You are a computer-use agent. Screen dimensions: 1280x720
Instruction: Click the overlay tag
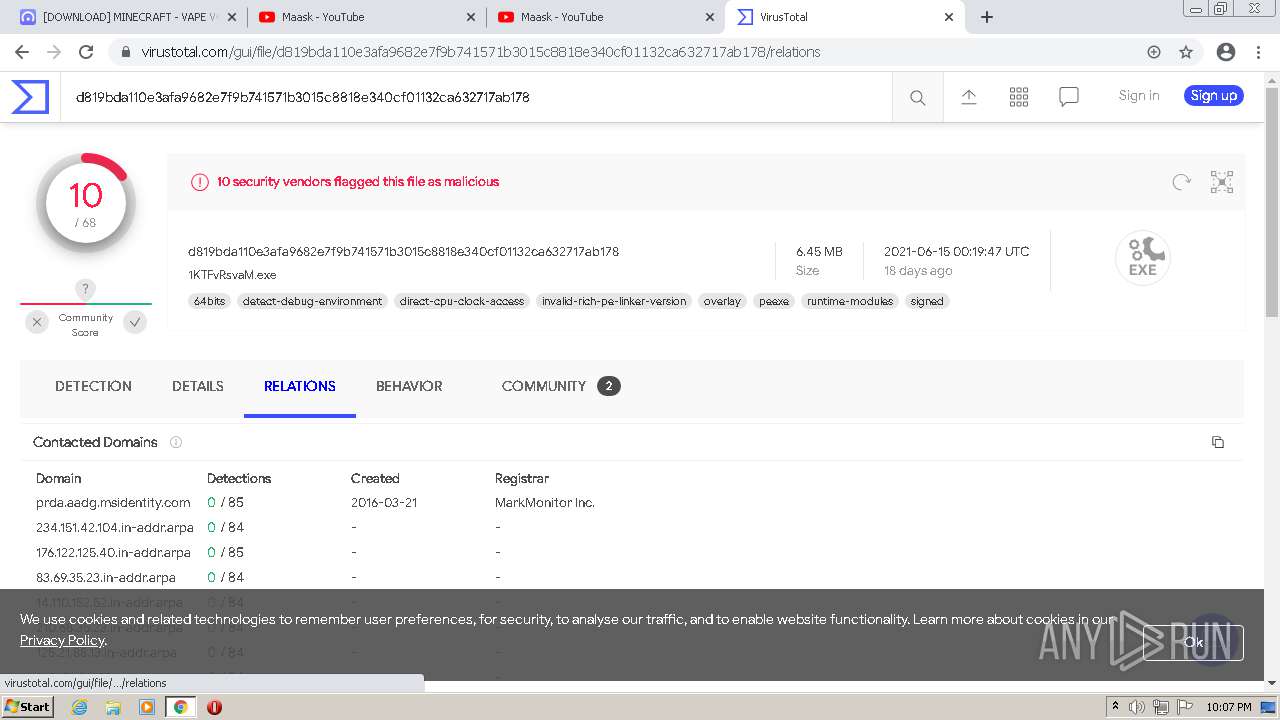pyautogui.click(x=722, y=301)
